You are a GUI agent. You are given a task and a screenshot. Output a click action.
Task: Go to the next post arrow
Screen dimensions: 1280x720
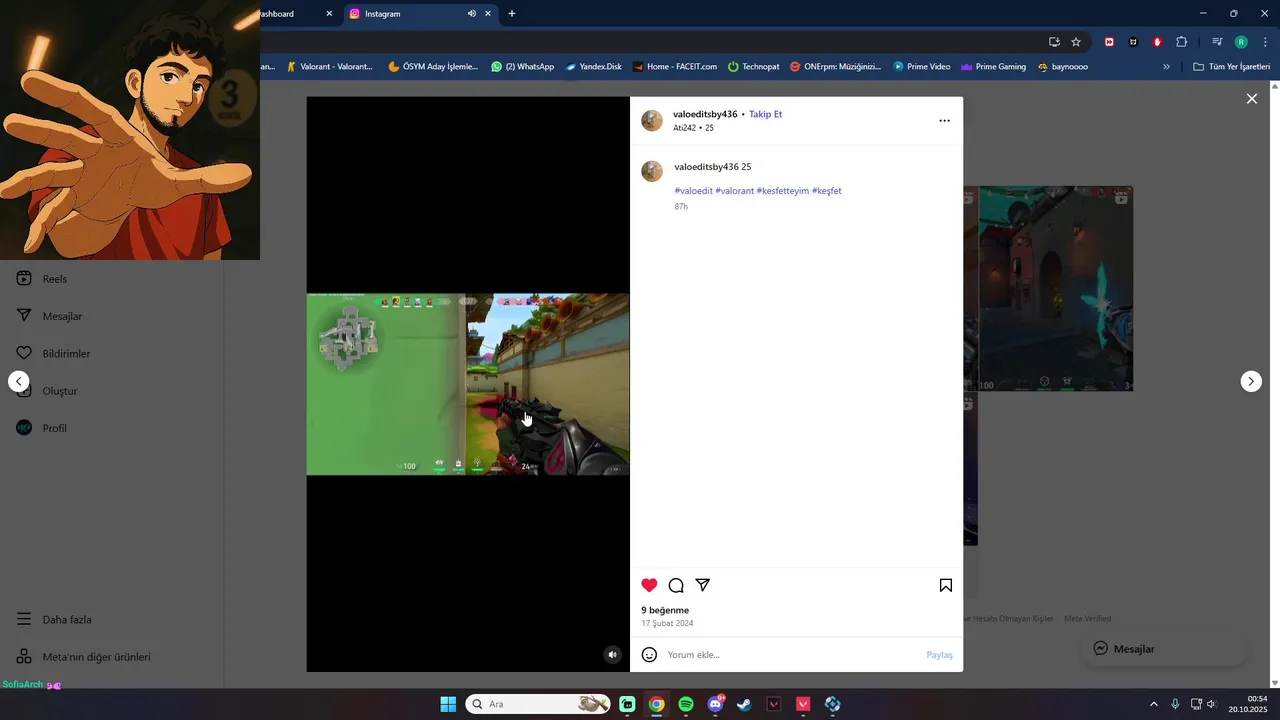(1251, 381)
